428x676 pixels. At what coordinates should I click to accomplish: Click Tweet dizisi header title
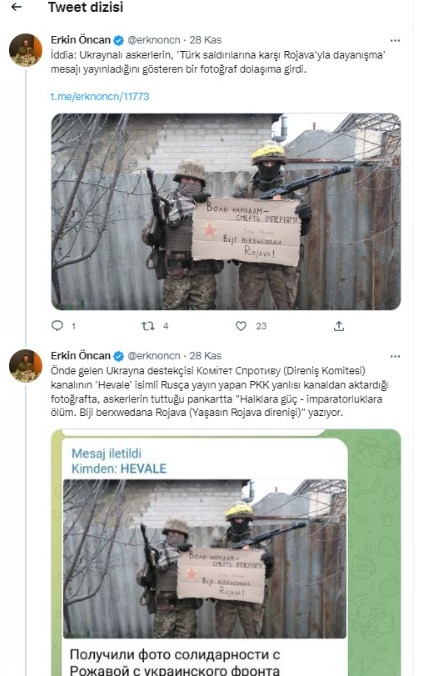click(x=85, y=7)
